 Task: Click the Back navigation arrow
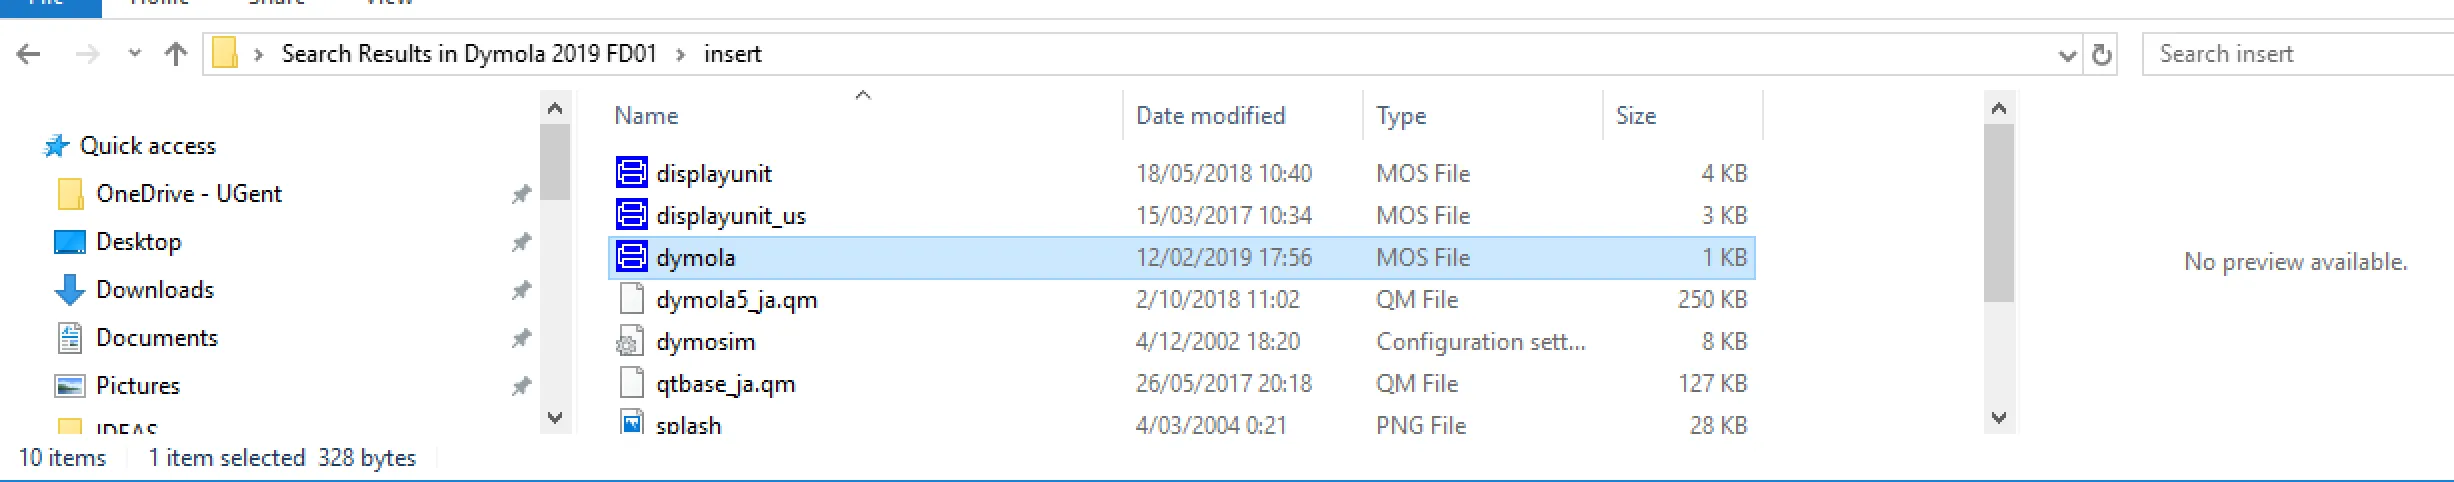pyautogui.click(x=29, y=54)
